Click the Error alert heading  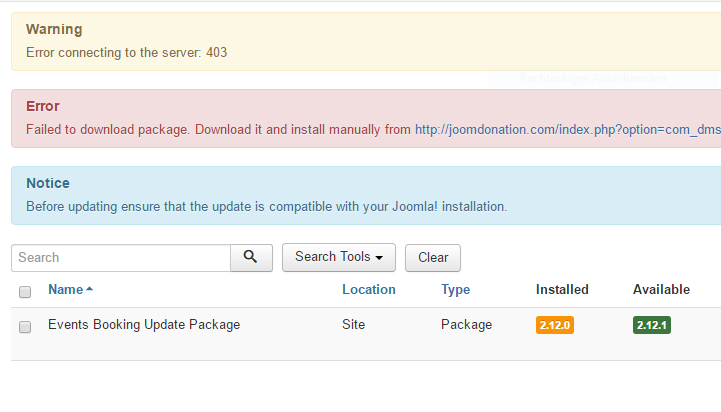[43, 106]
